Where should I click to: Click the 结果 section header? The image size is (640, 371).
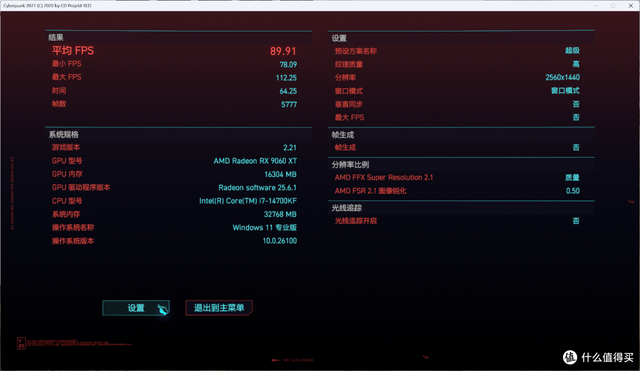click(x=56, y=38)
